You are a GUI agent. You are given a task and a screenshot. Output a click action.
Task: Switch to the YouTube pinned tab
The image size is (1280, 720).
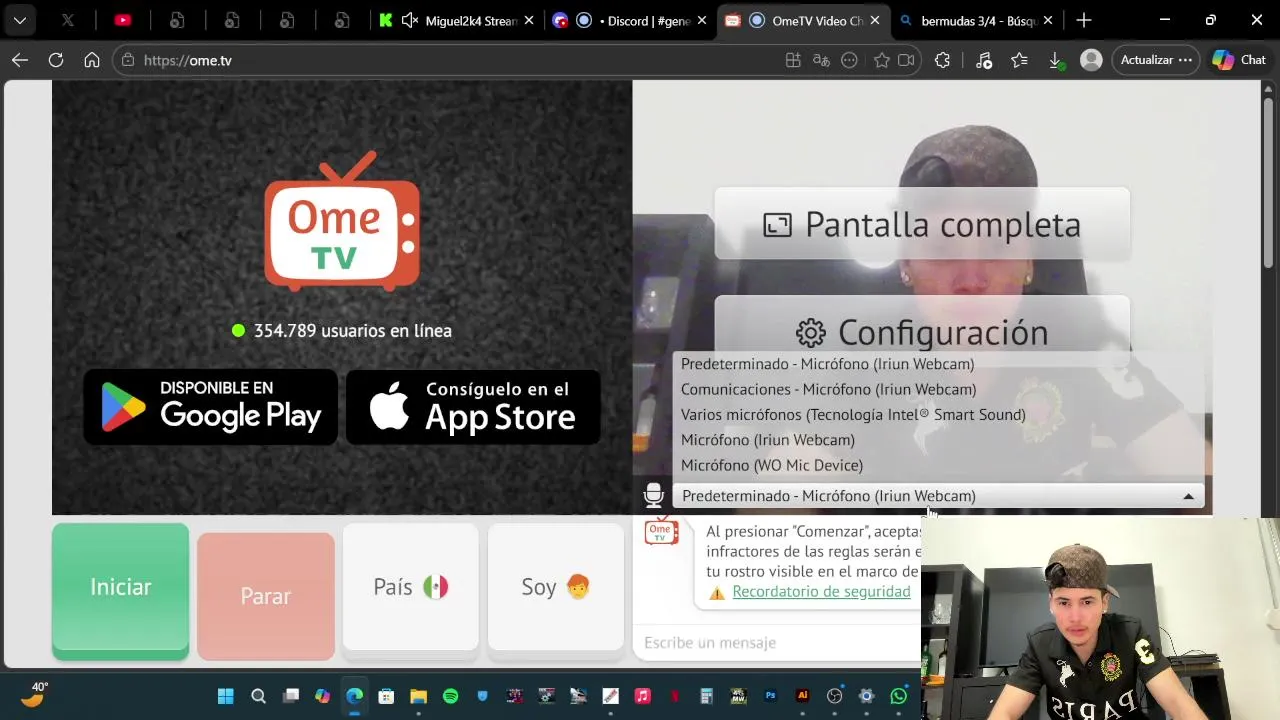point(122,20)
